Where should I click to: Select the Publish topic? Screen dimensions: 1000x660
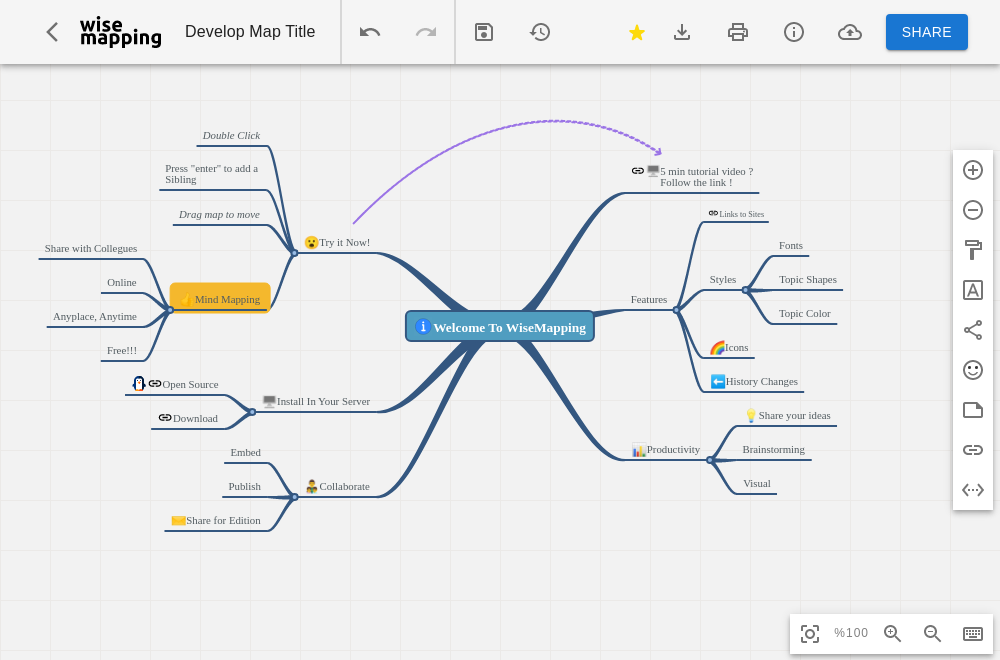coord(245,487)
